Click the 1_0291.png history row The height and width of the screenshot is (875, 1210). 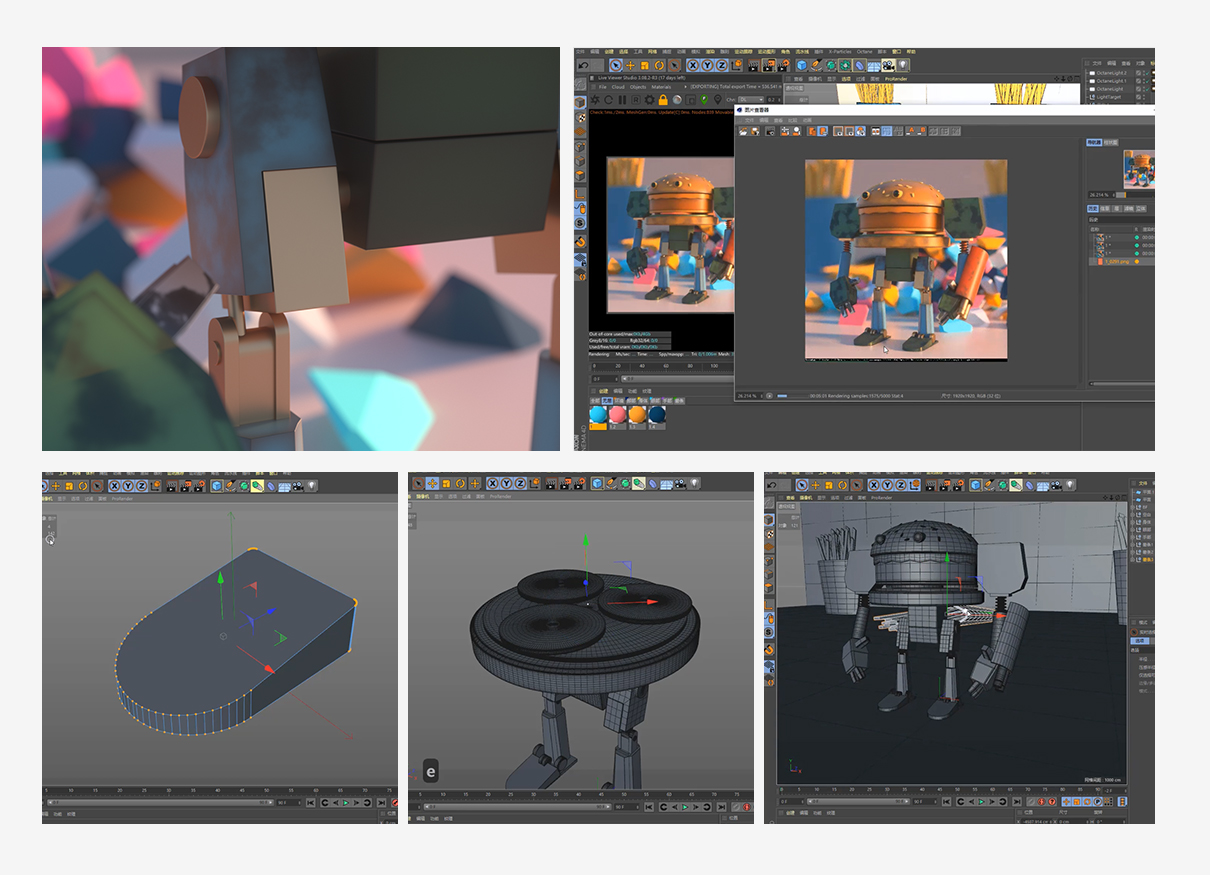[1121, 261]
